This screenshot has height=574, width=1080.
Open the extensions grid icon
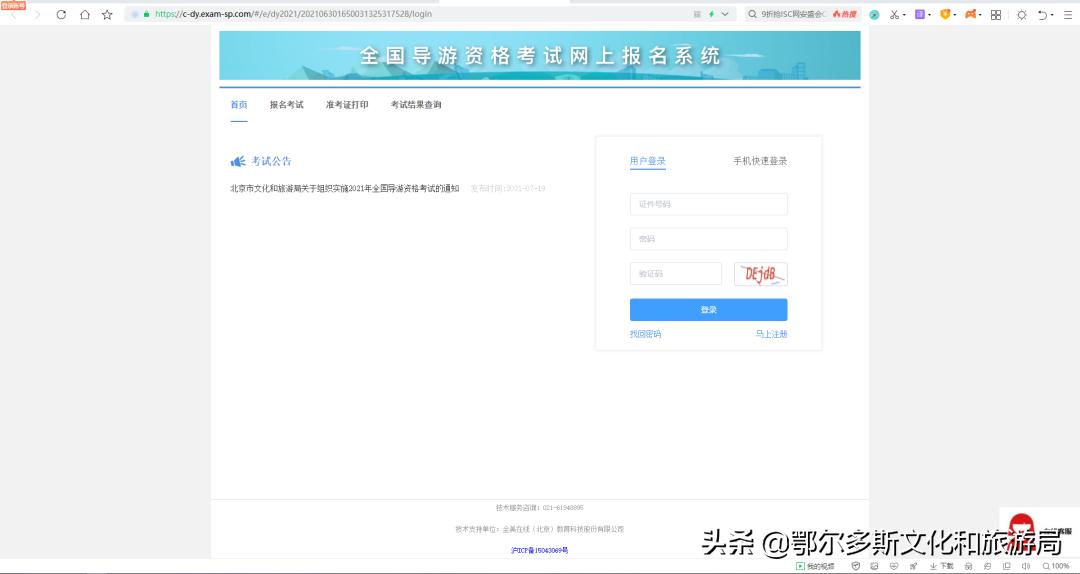click(x=996, y=14)
